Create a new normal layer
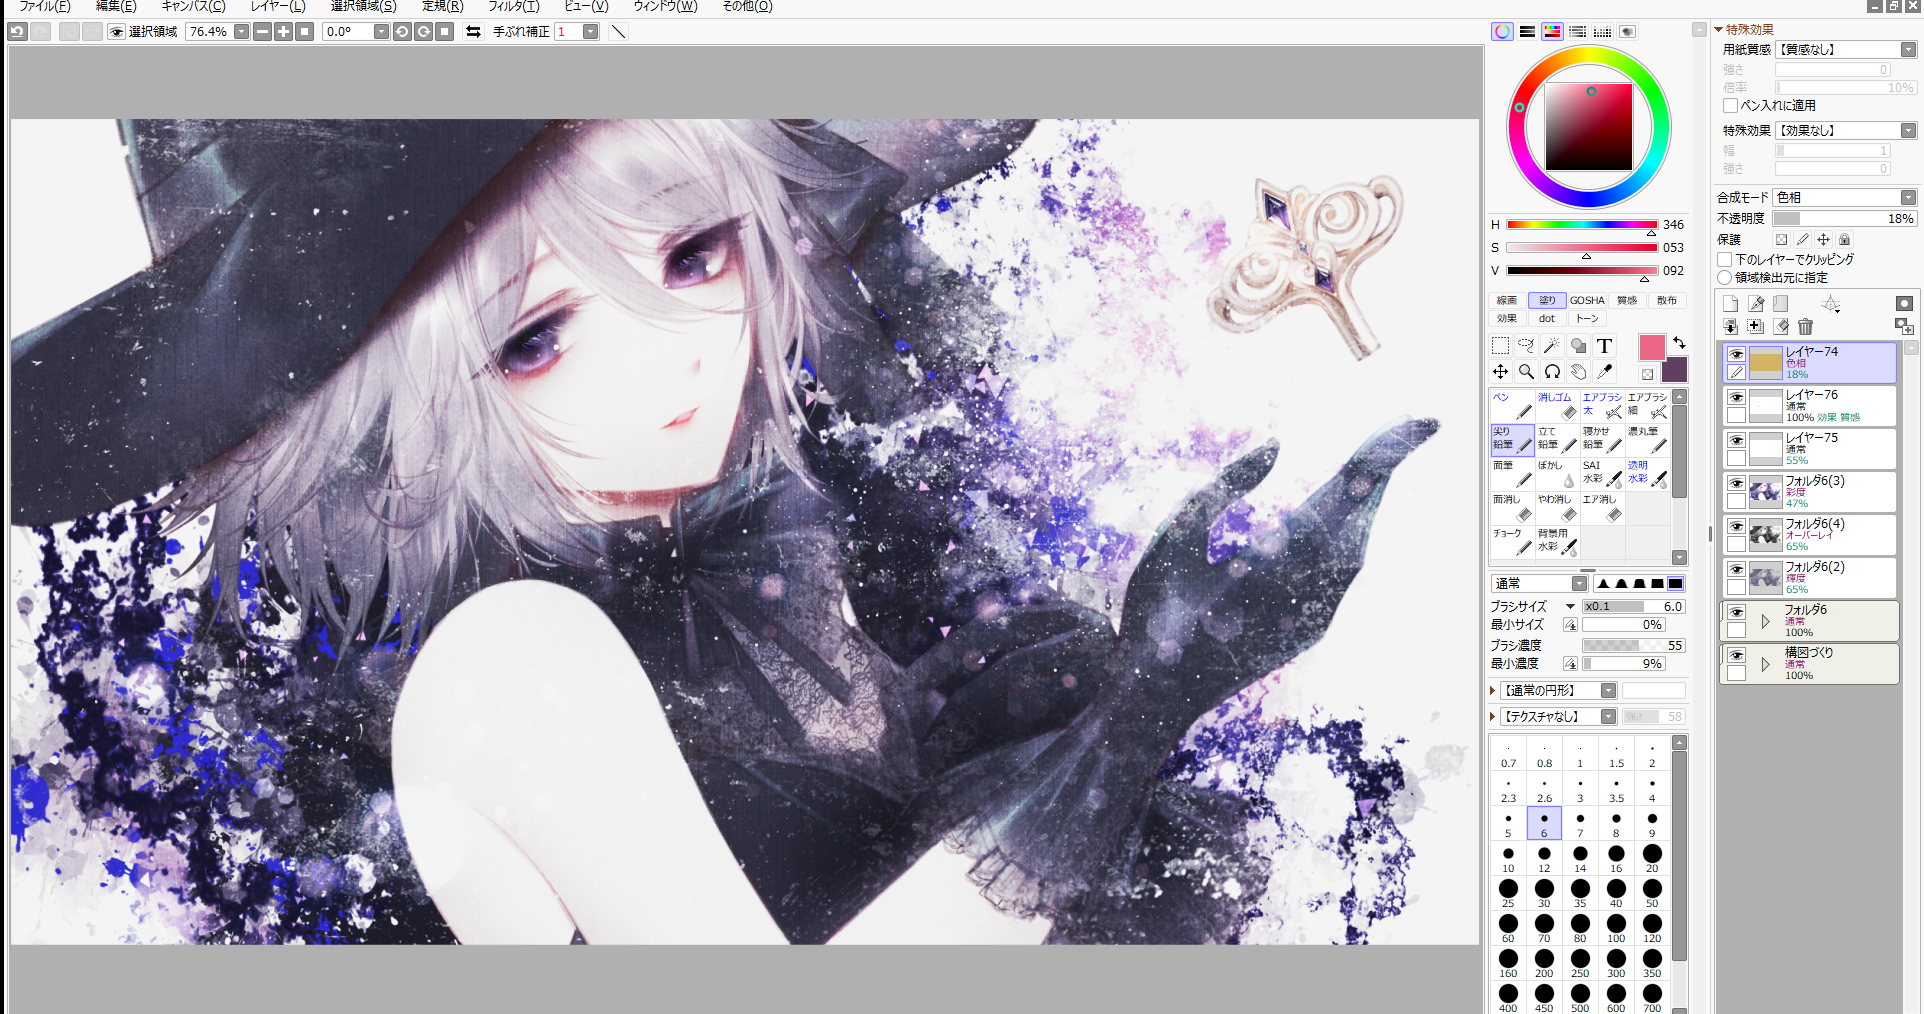The height and width of the screenshot is (1014, 1924). pos(1730,303)
